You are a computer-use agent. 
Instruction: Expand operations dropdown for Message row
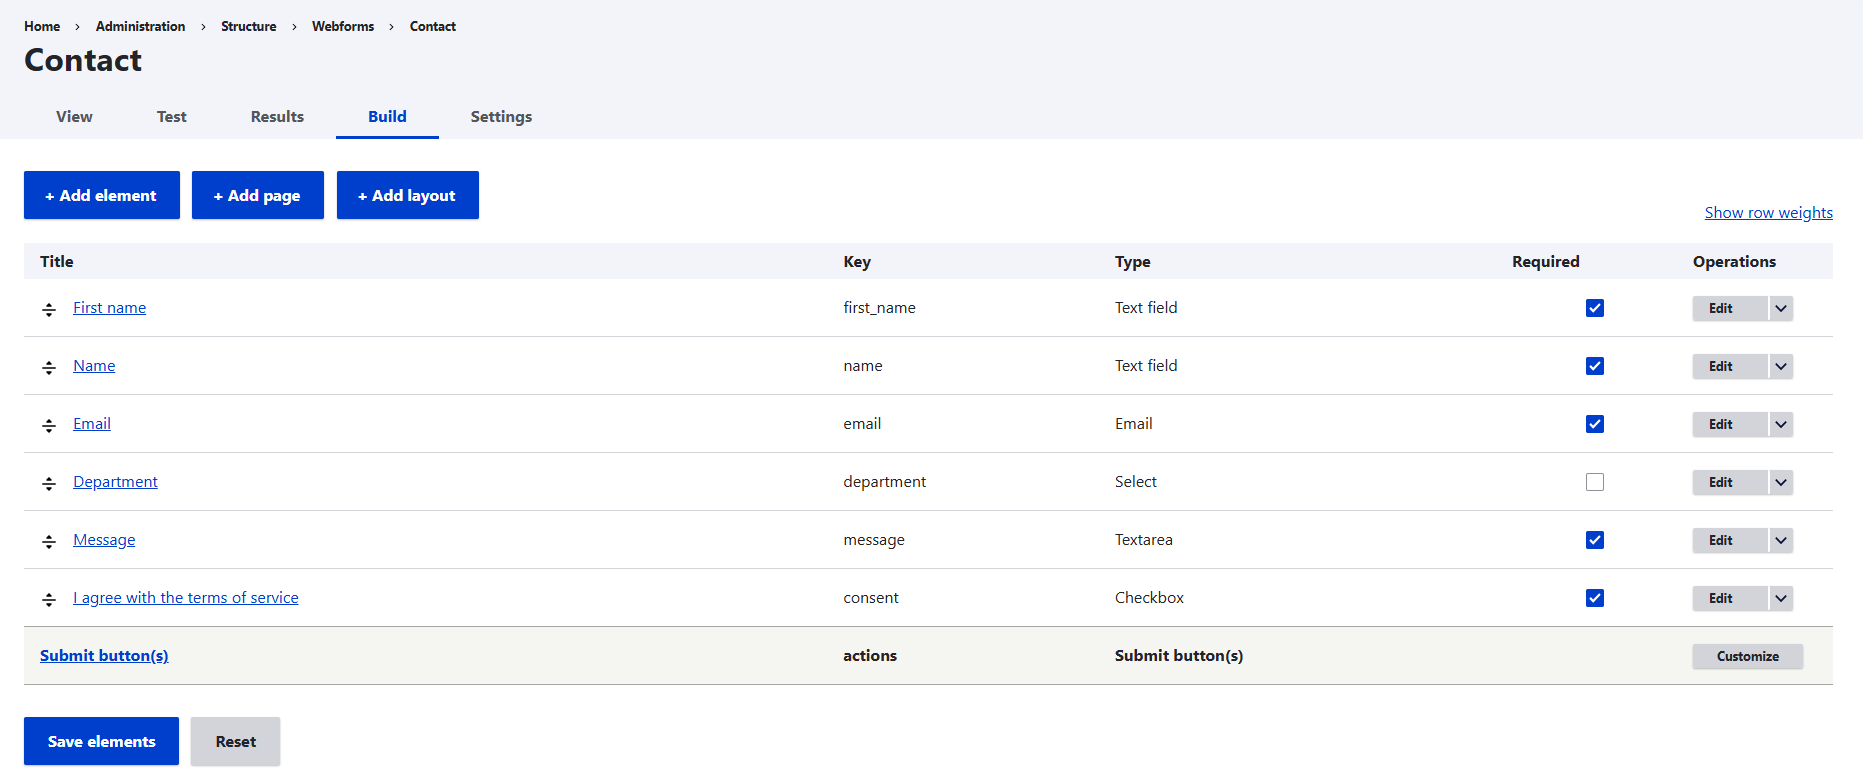click(1781, 540)
